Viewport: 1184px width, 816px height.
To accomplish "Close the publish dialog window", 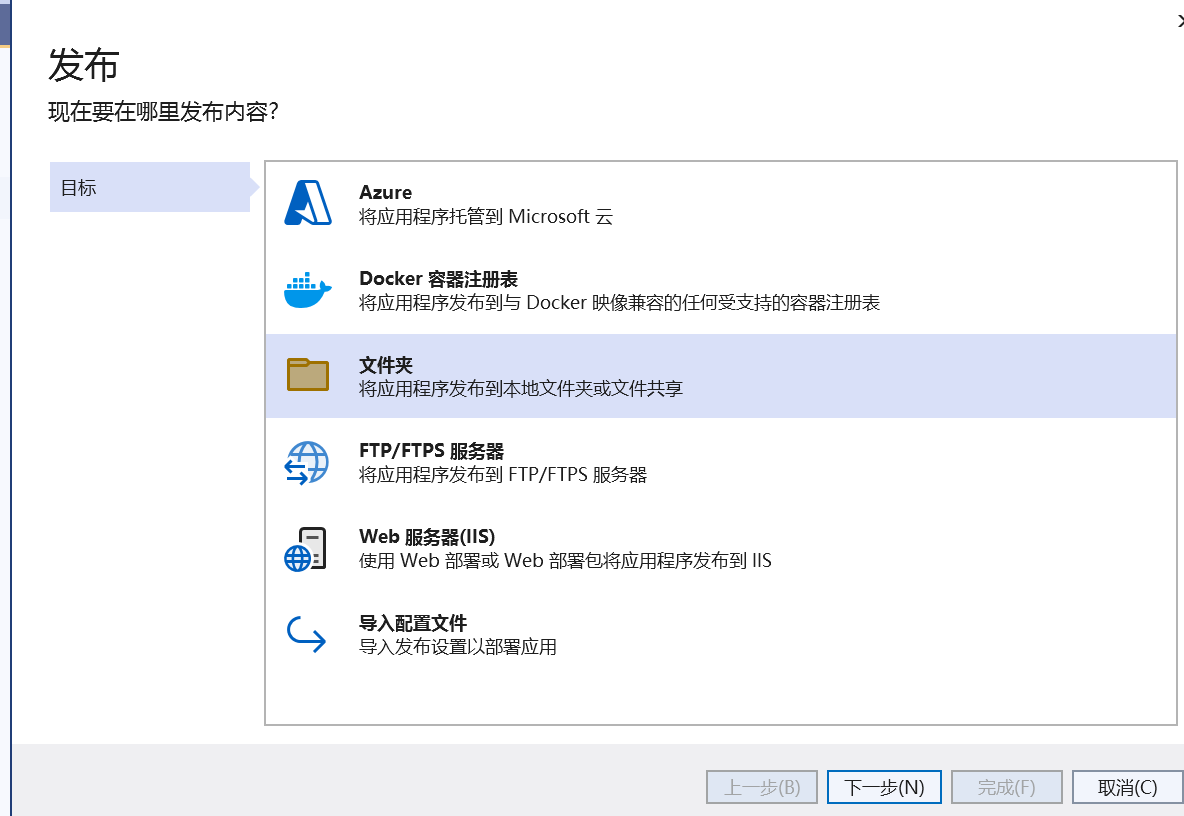I will (1180, 20).
